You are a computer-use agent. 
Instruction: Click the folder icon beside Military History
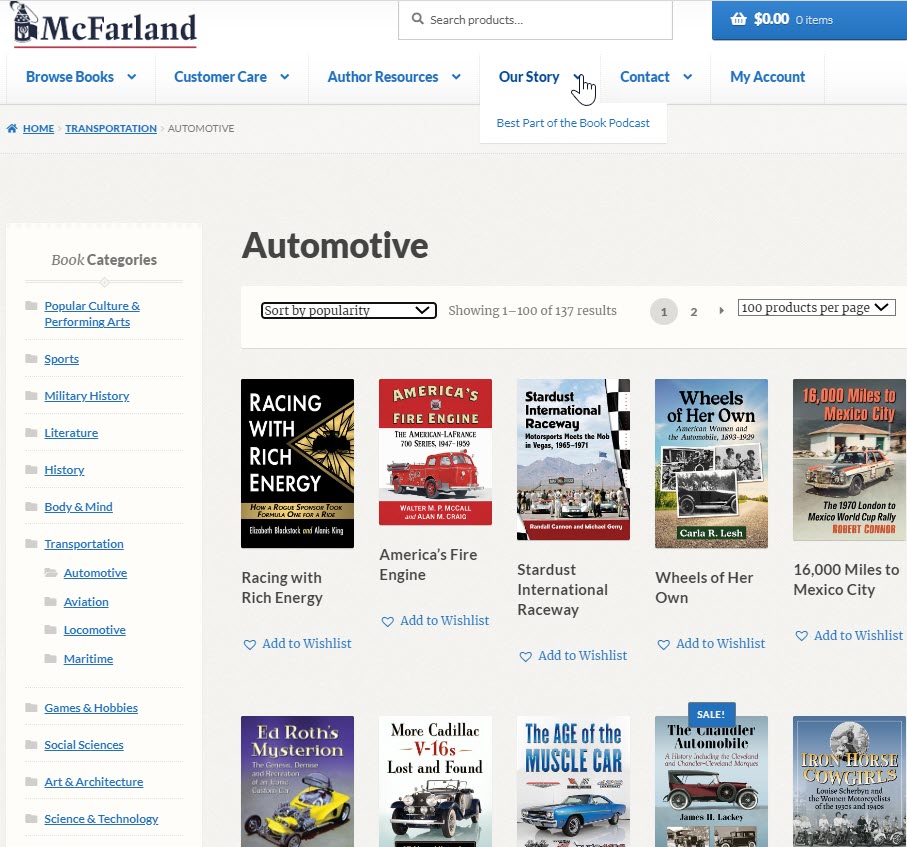tap(32, 396)
